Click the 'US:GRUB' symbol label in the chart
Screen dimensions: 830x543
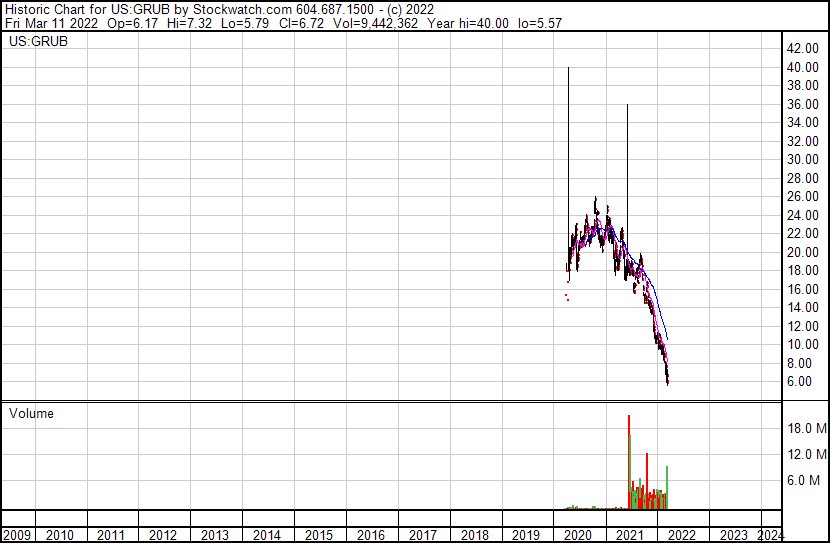[x=38, y=41]
